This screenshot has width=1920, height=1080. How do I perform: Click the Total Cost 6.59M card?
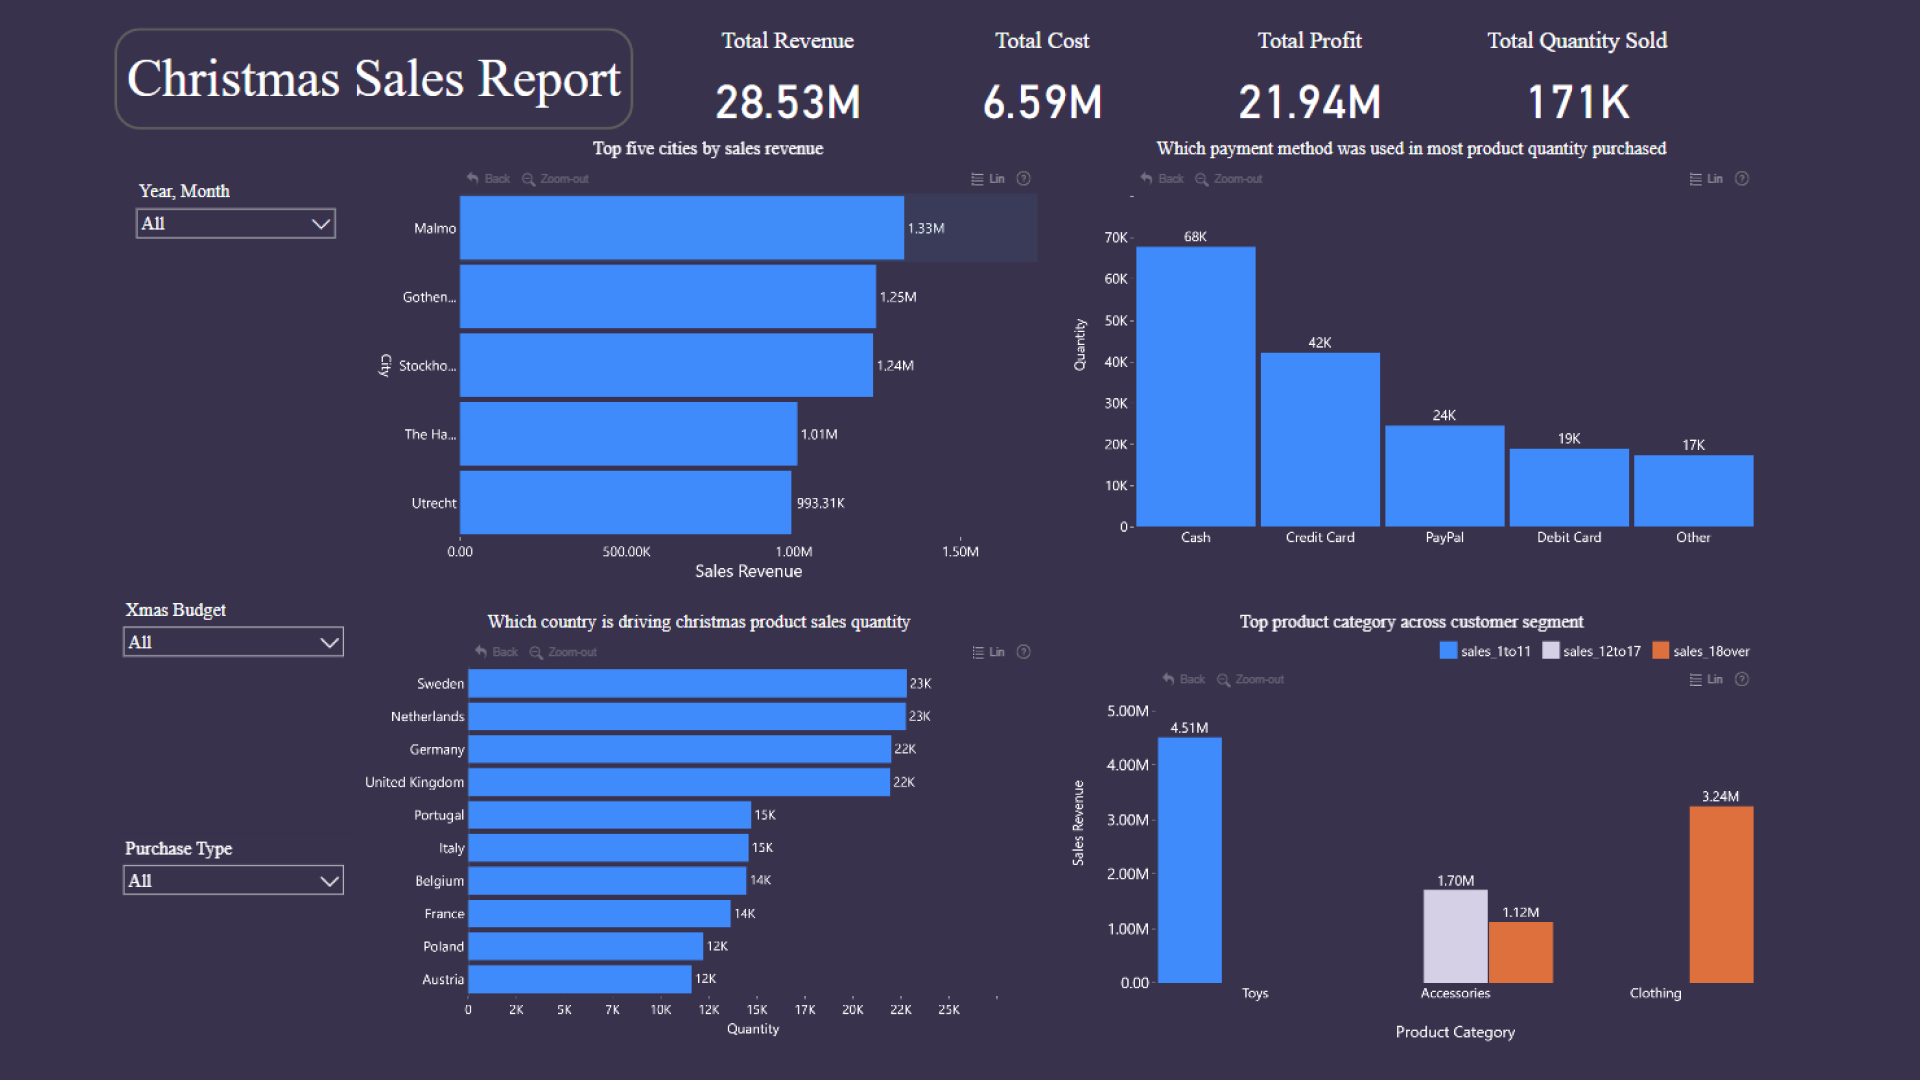(x=1042, y=78)
